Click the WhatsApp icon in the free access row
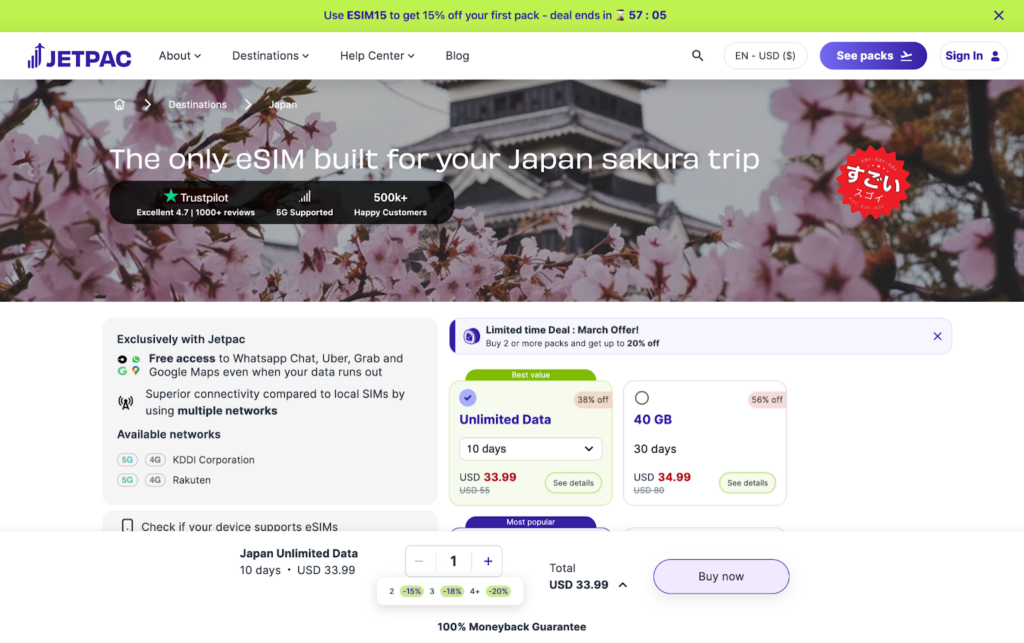The image size is (1024, 643). [133, 357]
